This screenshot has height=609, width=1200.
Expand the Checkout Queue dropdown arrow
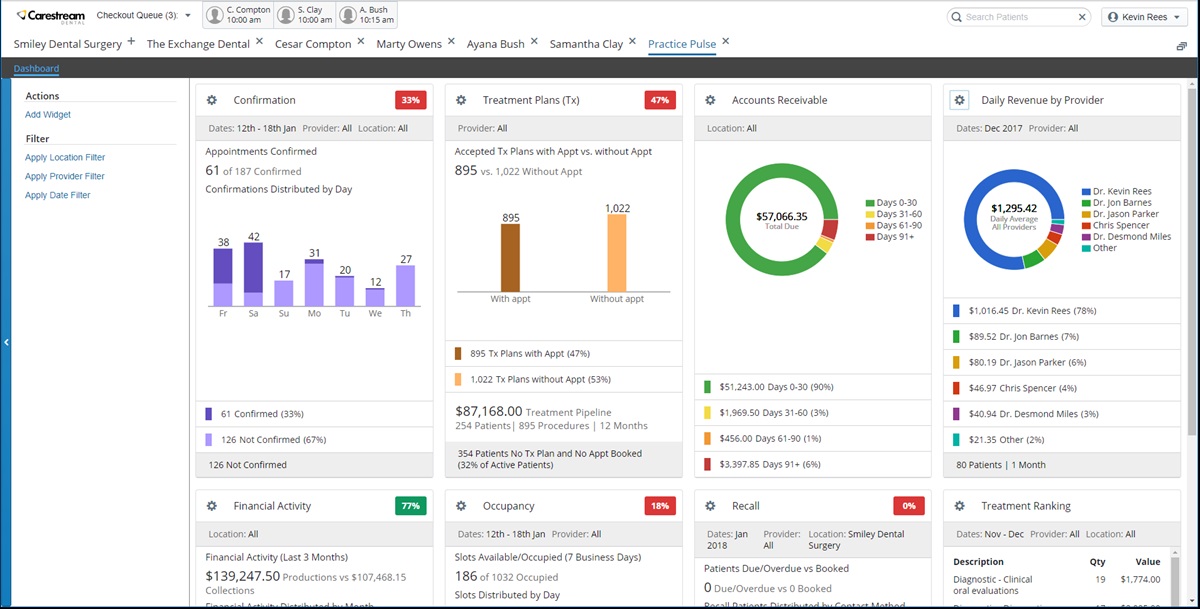click(188, 16)
